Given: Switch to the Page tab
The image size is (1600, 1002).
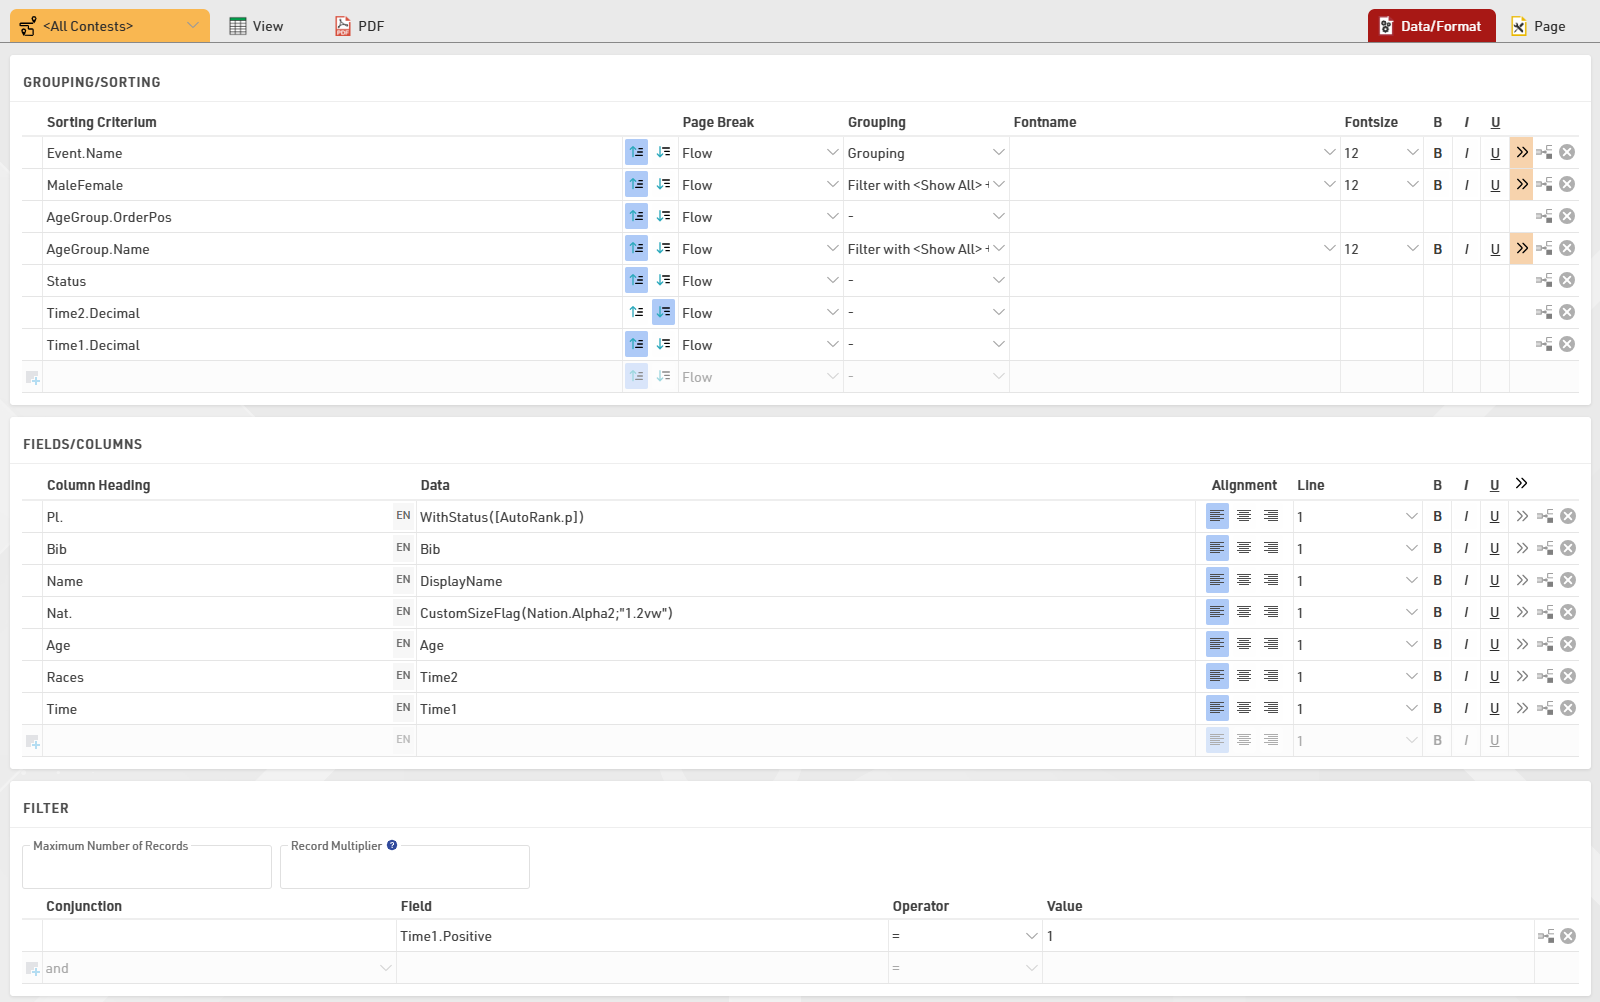Looking at the screenshot, I should (x=1538, y=26).
